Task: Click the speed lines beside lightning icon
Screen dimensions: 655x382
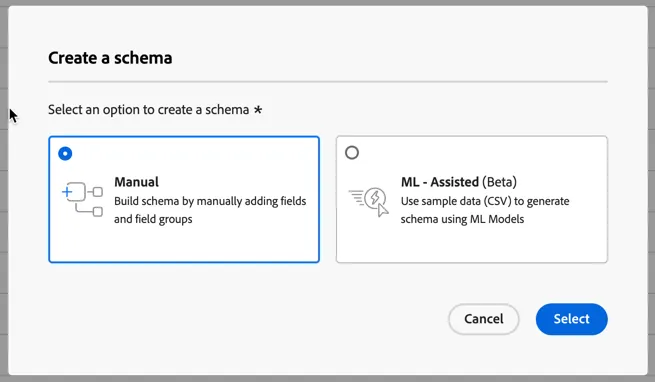Action: [356, 197]
